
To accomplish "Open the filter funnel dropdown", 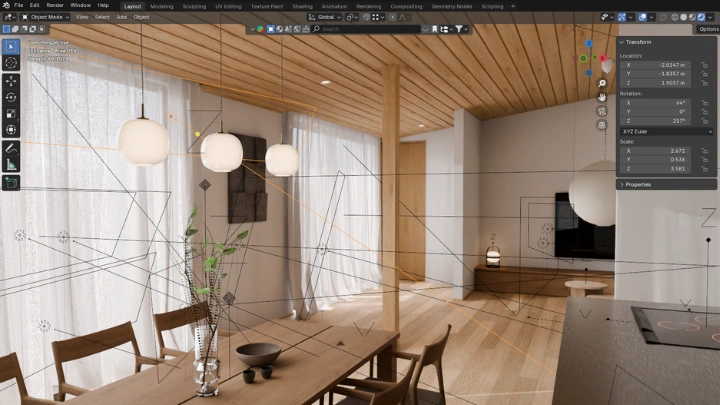I will click(462, 29).
